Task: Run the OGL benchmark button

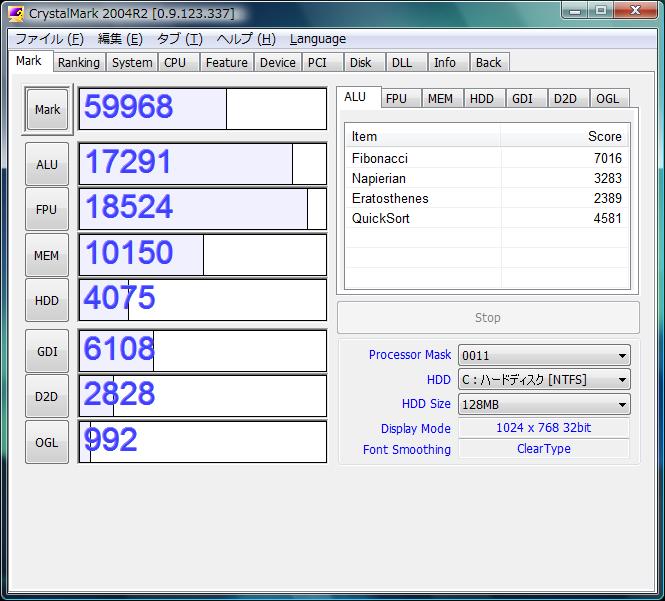Action: point(47,442)
